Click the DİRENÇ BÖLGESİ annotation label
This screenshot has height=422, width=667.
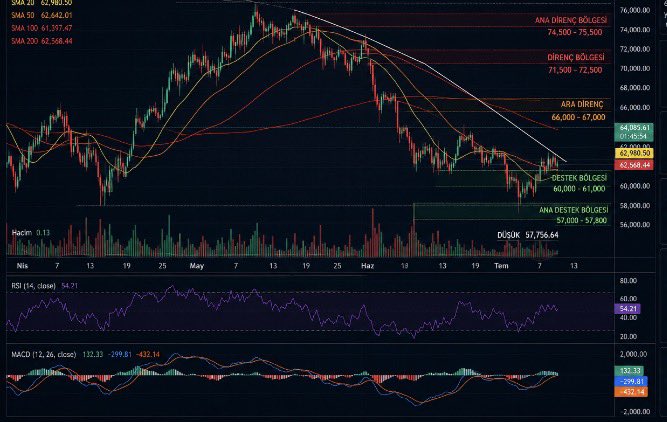pos(575,57)
